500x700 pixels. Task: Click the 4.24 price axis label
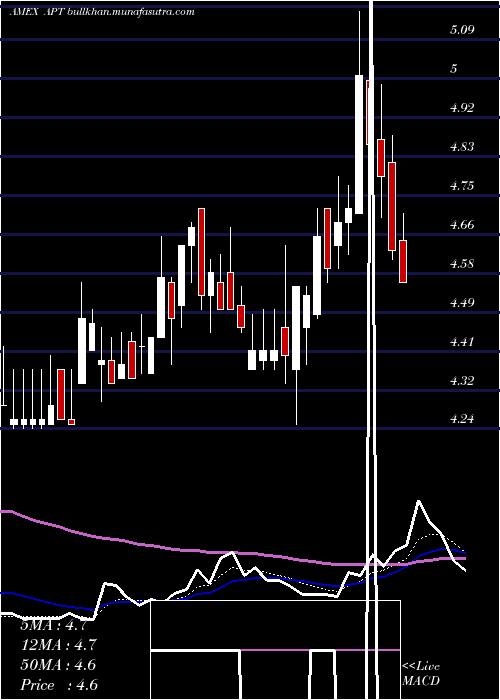click(462, 419)
